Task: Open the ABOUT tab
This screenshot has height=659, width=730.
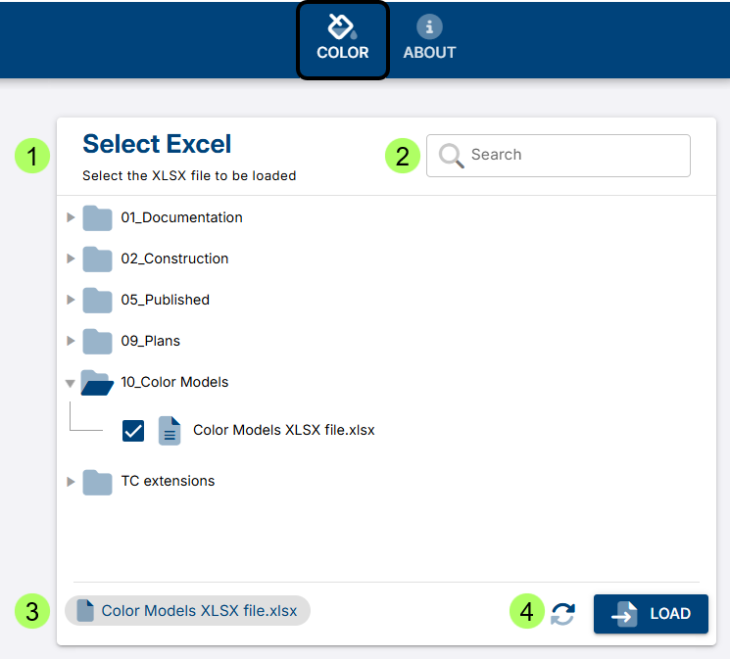Action: (429, 40)
